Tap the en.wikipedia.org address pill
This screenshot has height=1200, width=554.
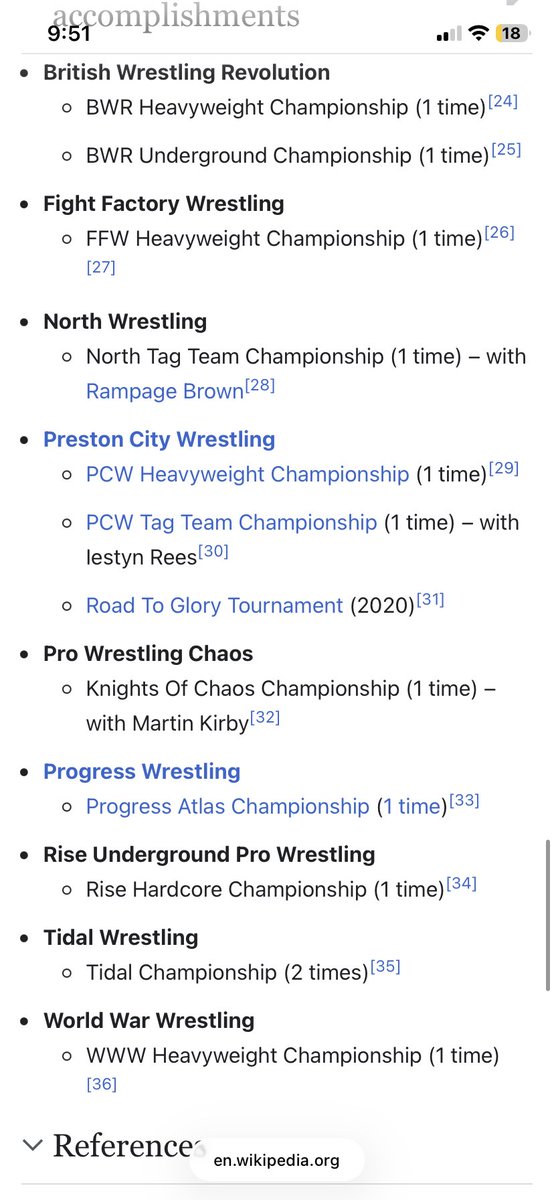pos(277,1160)
